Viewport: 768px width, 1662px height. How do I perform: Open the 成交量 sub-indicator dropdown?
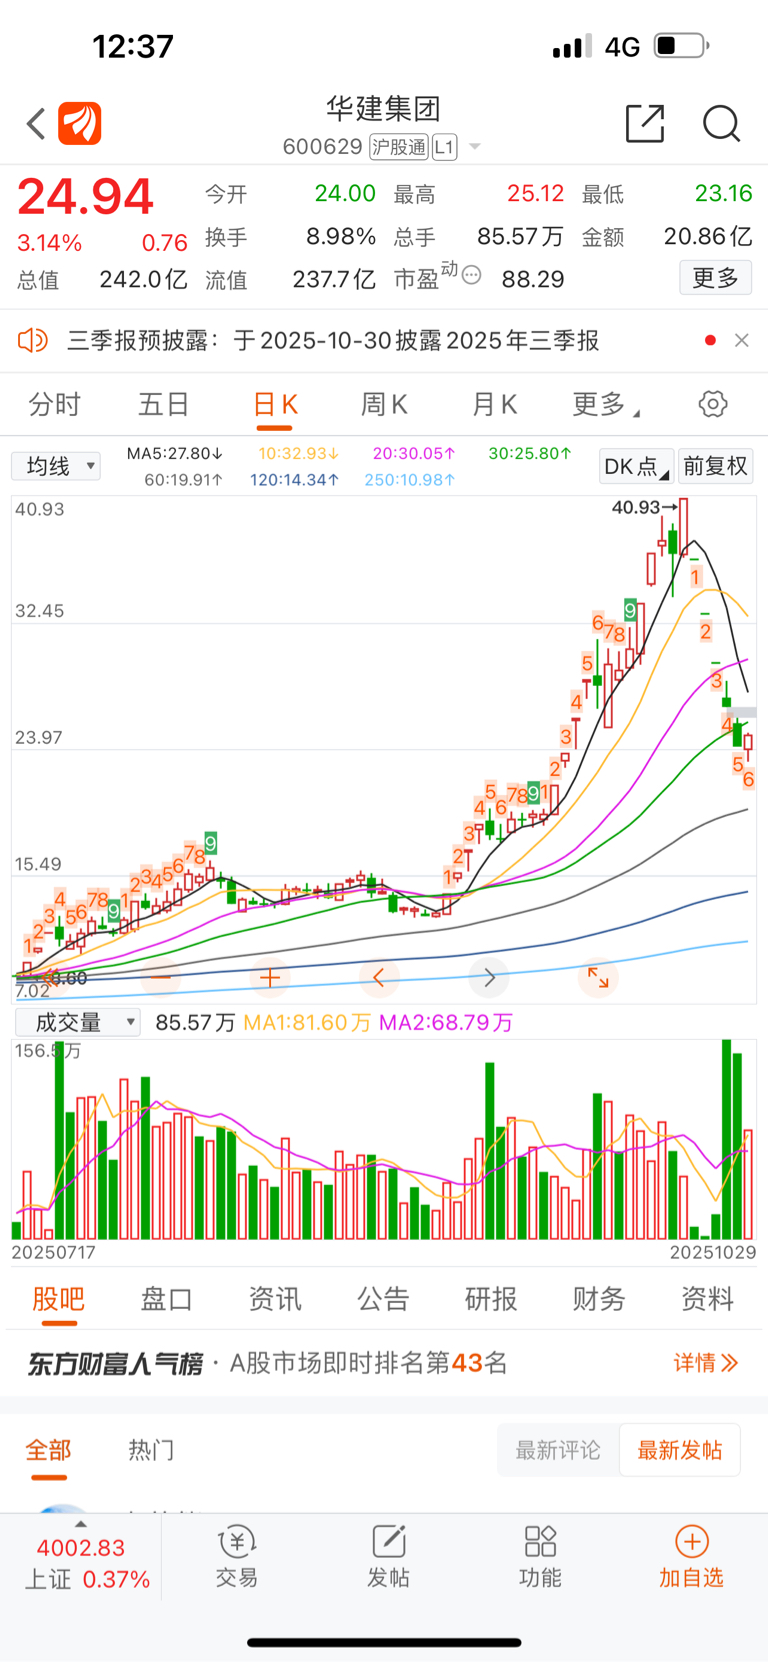tap(77, 1022)
